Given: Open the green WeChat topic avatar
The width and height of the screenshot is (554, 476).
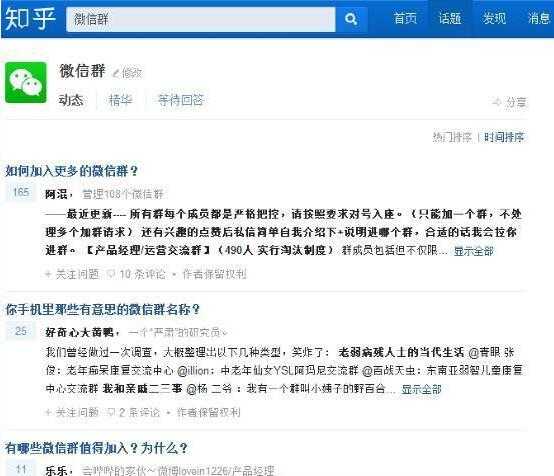Looking at the screenshot, I should pos(26,82).
